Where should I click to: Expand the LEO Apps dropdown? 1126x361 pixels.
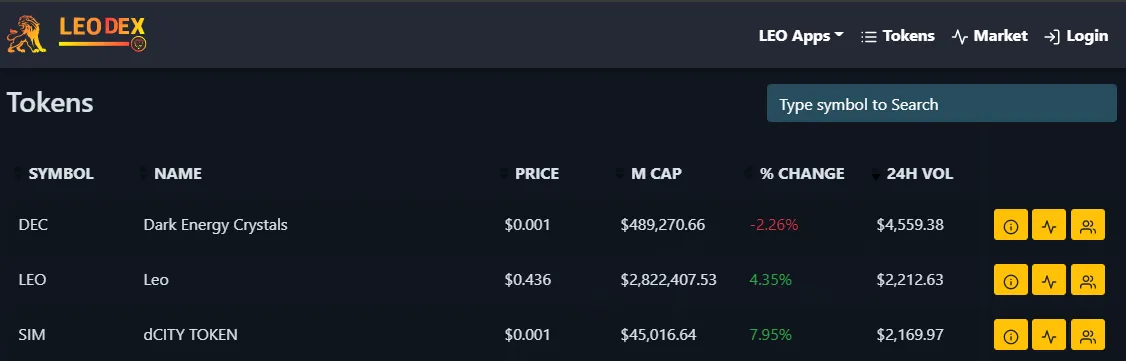point(801,36)
